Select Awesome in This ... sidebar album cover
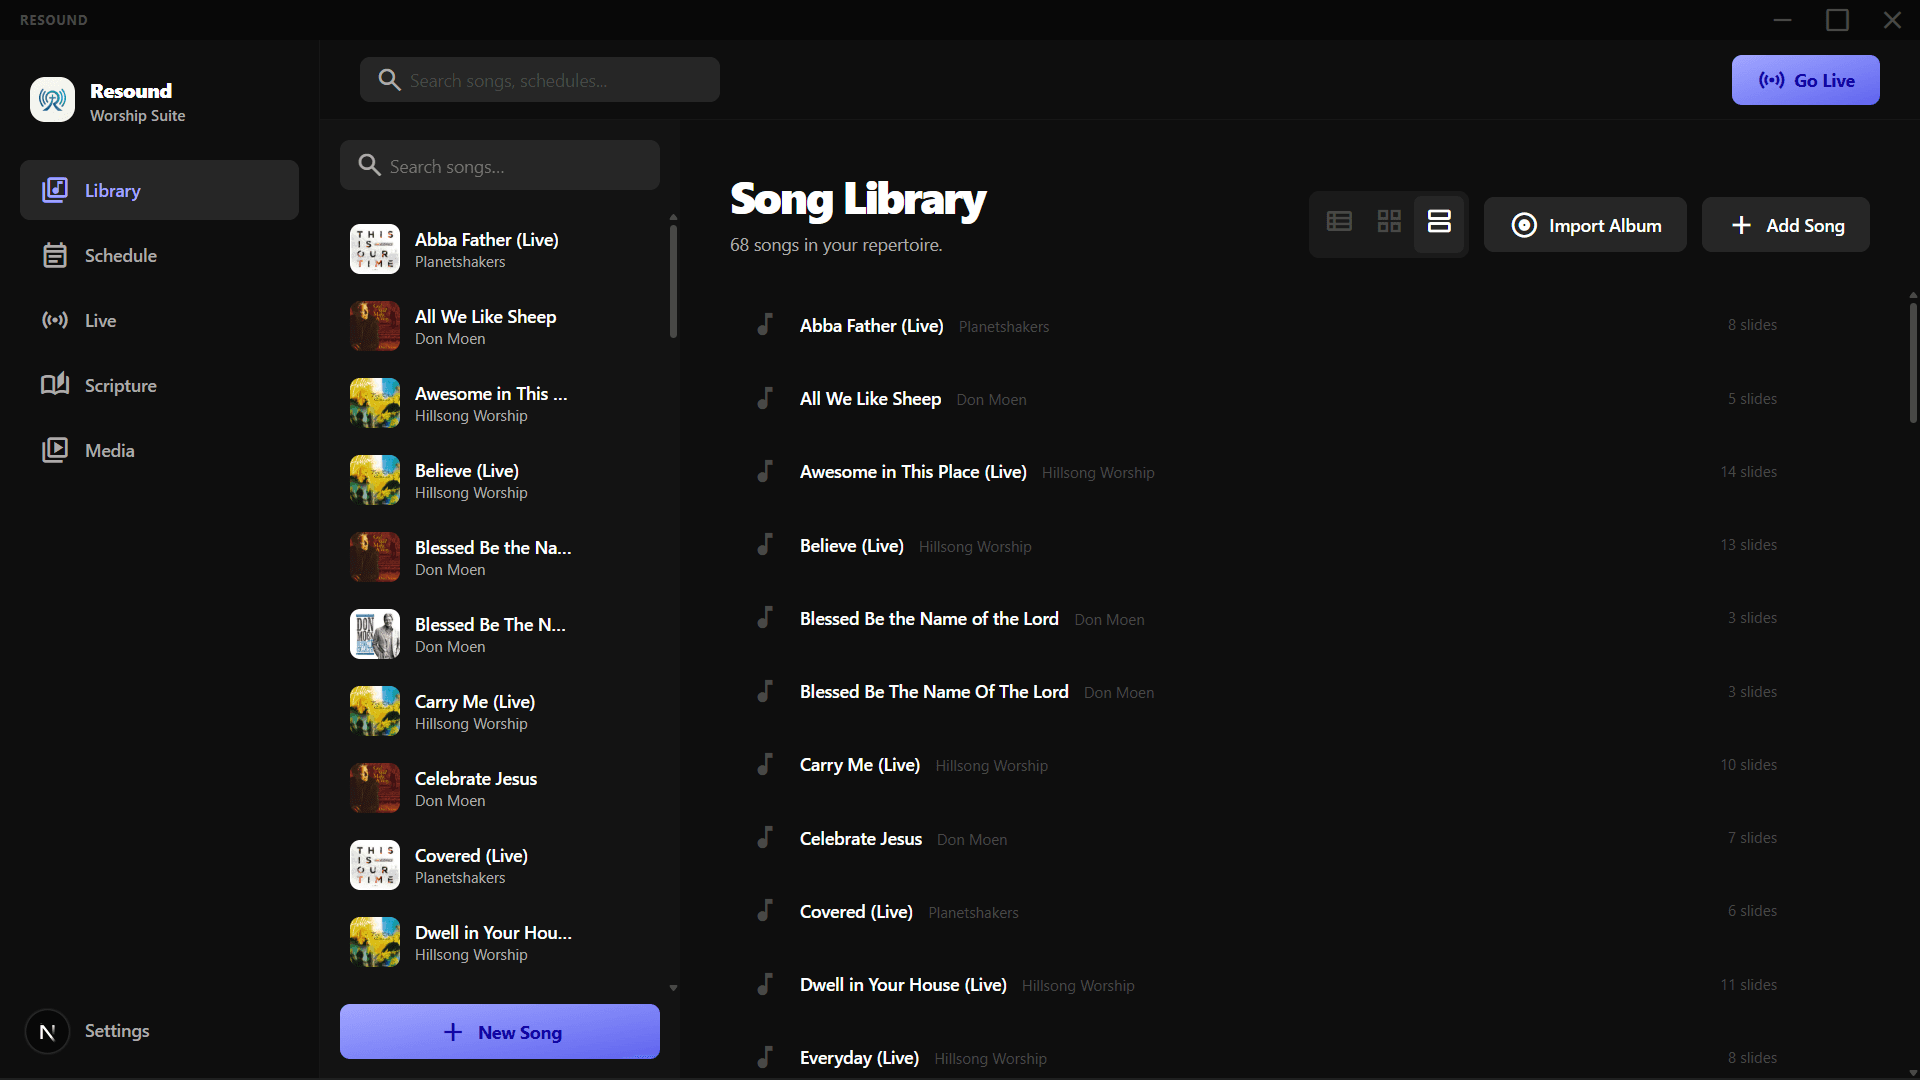 click(x=375, y=403)
